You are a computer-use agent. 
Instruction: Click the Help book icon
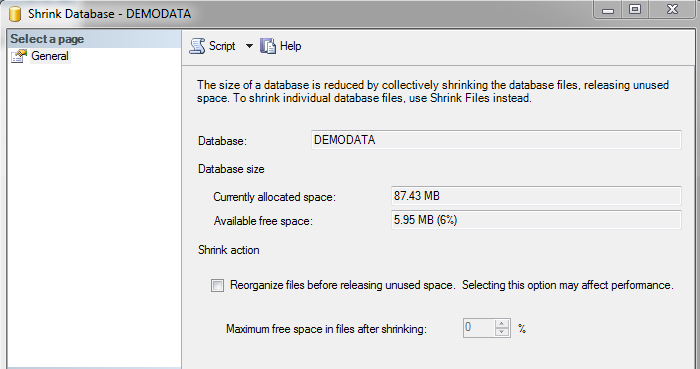[x=268, y=46]
